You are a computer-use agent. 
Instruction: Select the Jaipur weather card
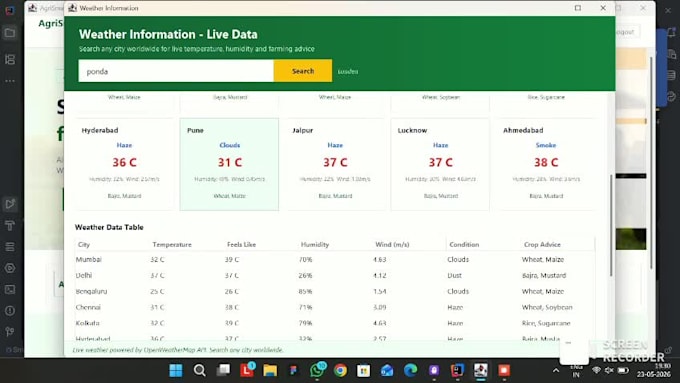[335, 164]
